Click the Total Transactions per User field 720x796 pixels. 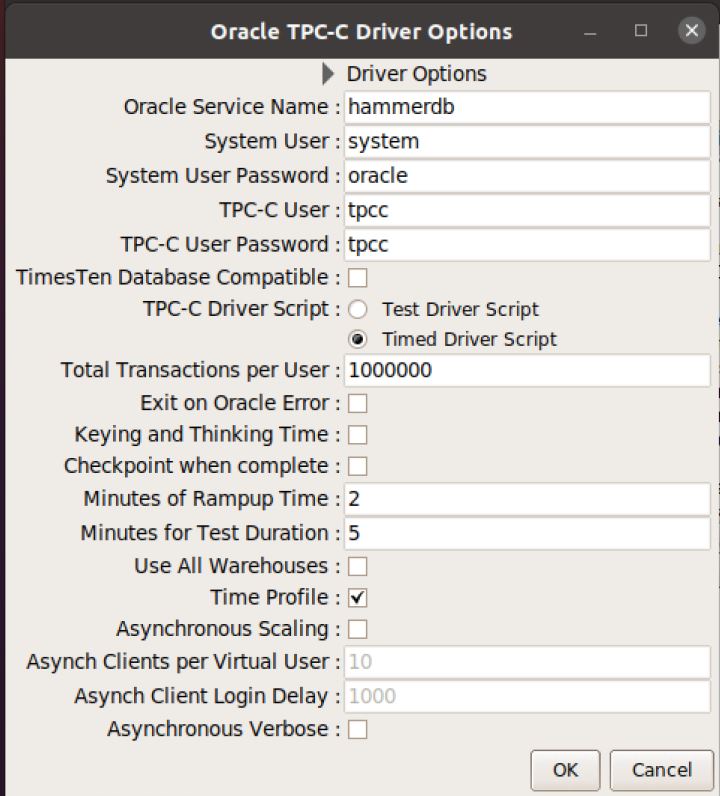[x=526, y=370]
